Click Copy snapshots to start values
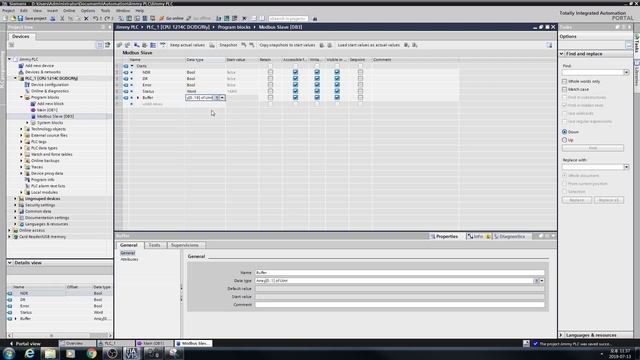 [x=287, y=45]
